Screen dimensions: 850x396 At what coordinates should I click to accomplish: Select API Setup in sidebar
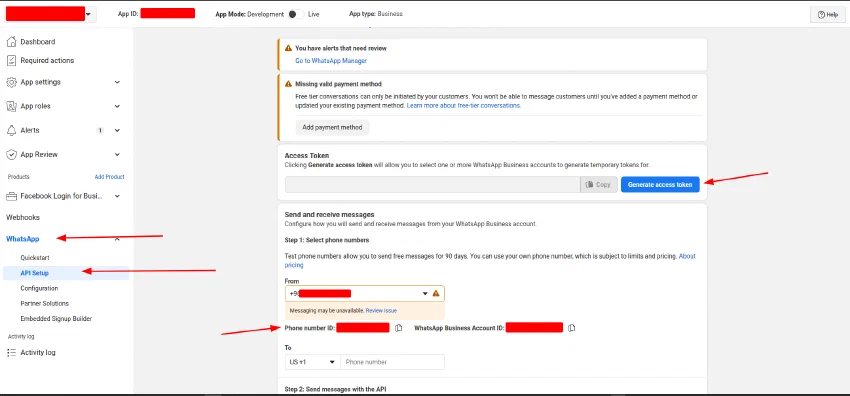click(x=35, y=273)
